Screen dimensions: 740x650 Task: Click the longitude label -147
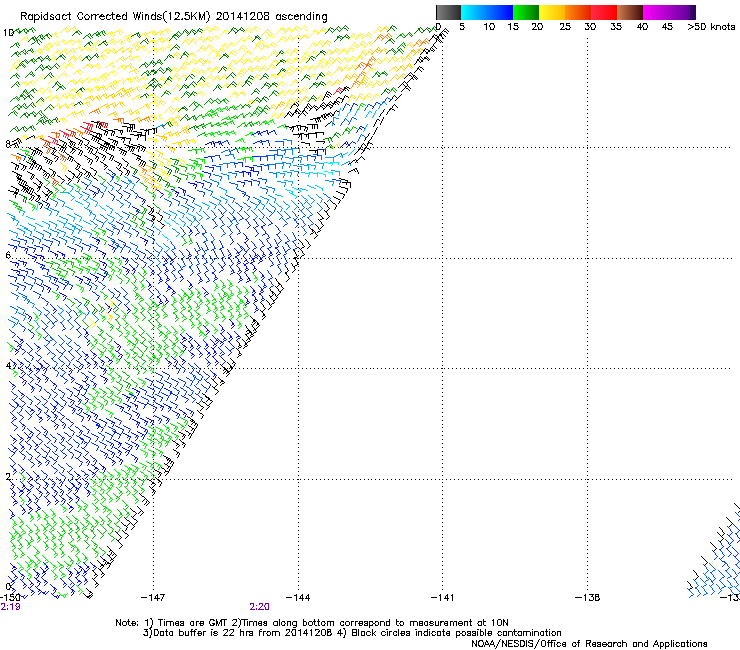153,598
